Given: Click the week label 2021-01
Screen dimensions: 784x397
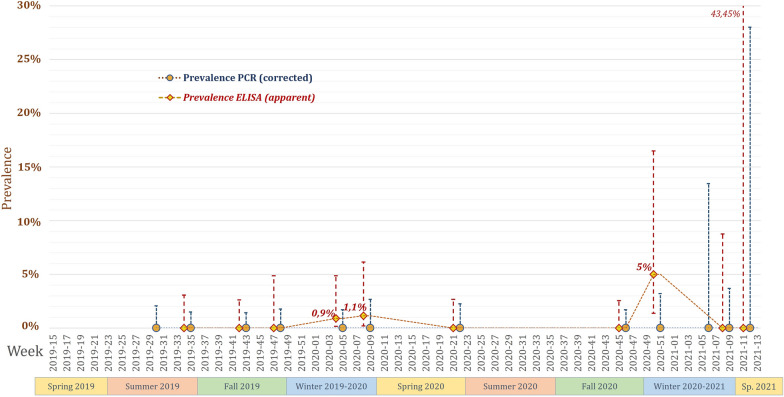Looking at the screenshot, I should click(674, 354).
